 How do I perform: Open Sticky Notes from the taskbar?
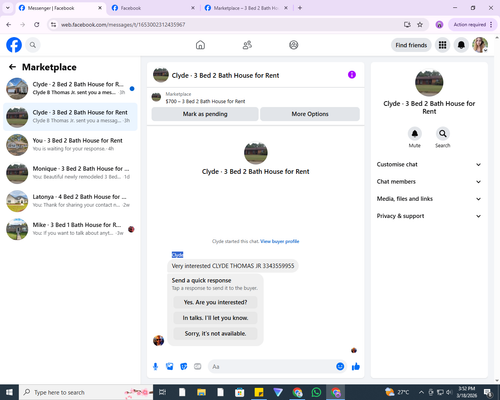click(x=259, y=392)
